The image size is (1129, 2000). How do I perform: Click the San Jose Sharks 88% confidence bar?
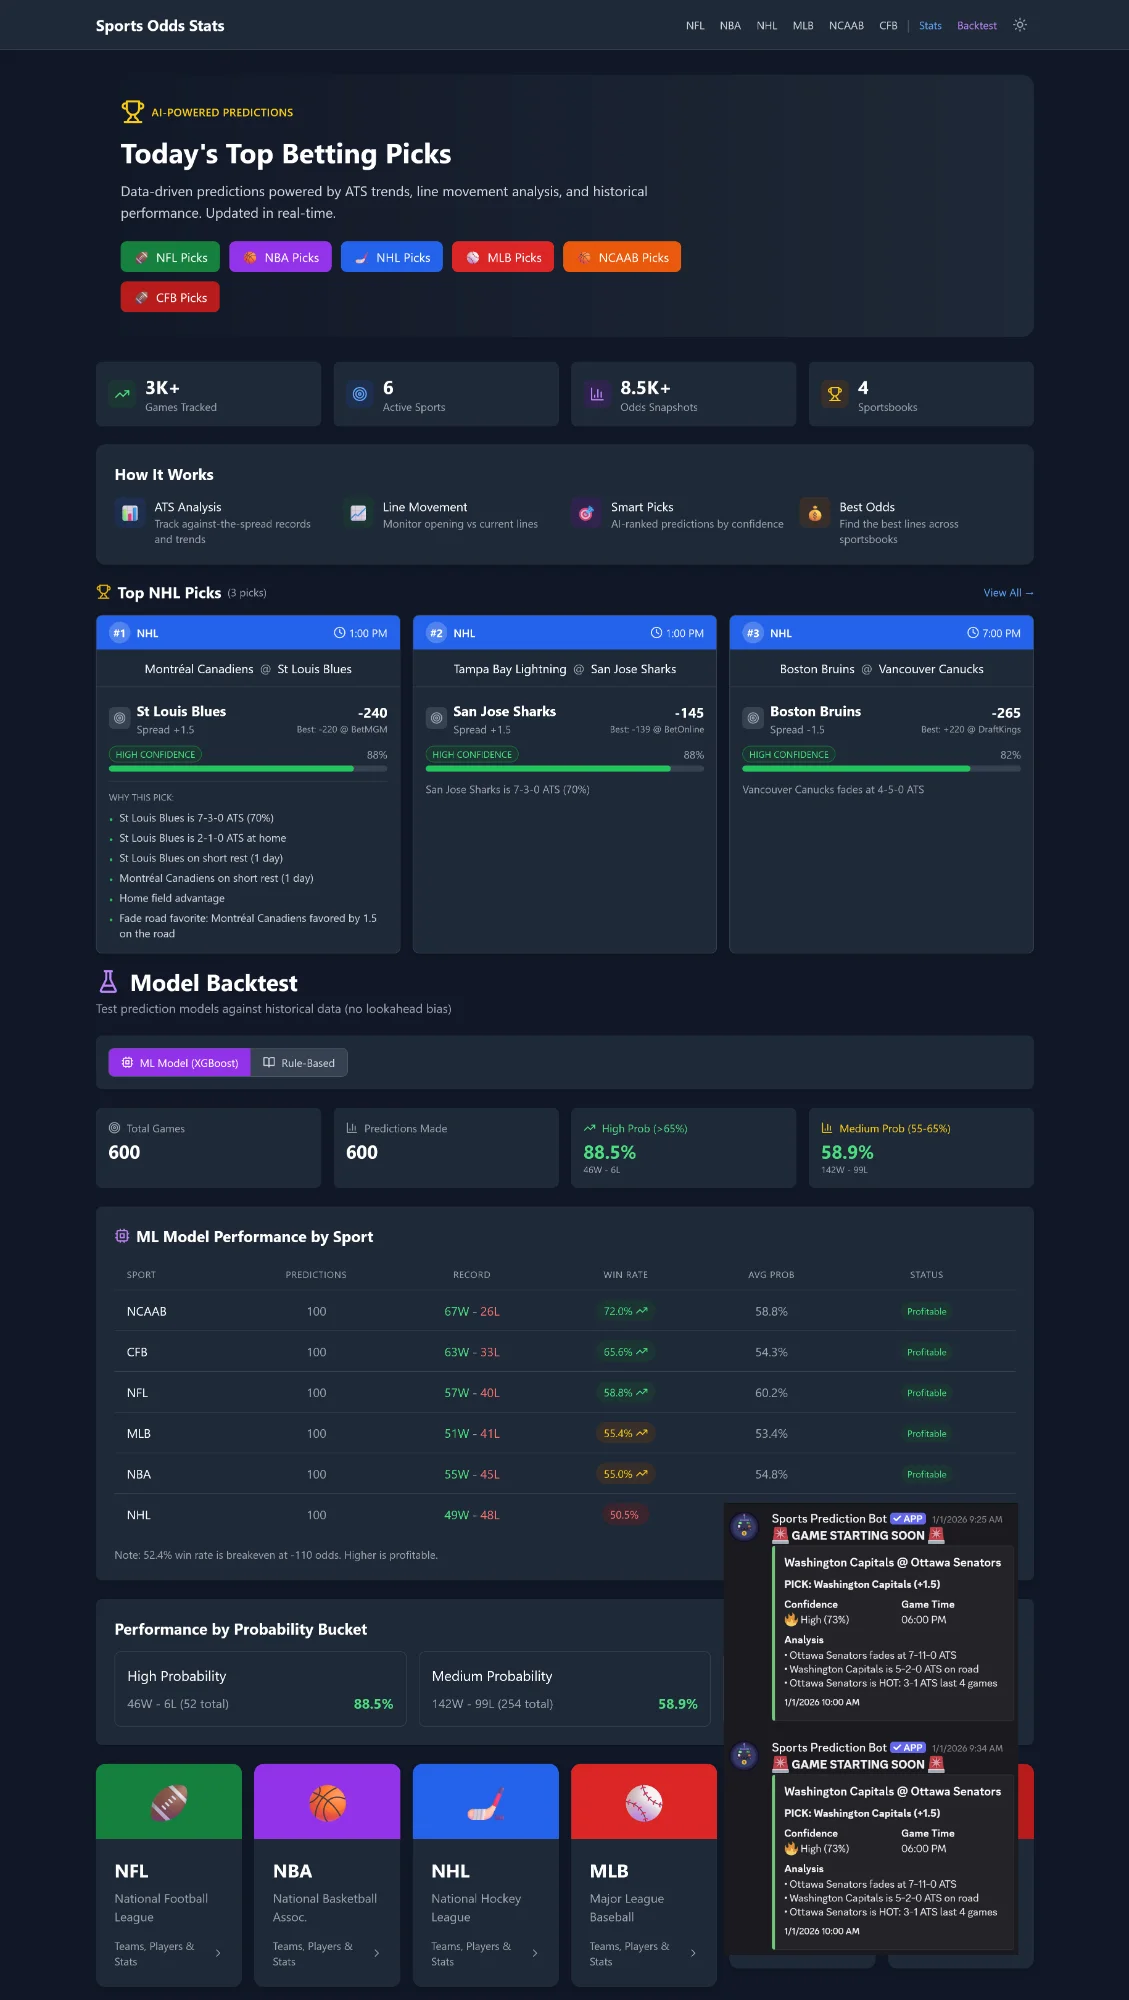[565, 768]
